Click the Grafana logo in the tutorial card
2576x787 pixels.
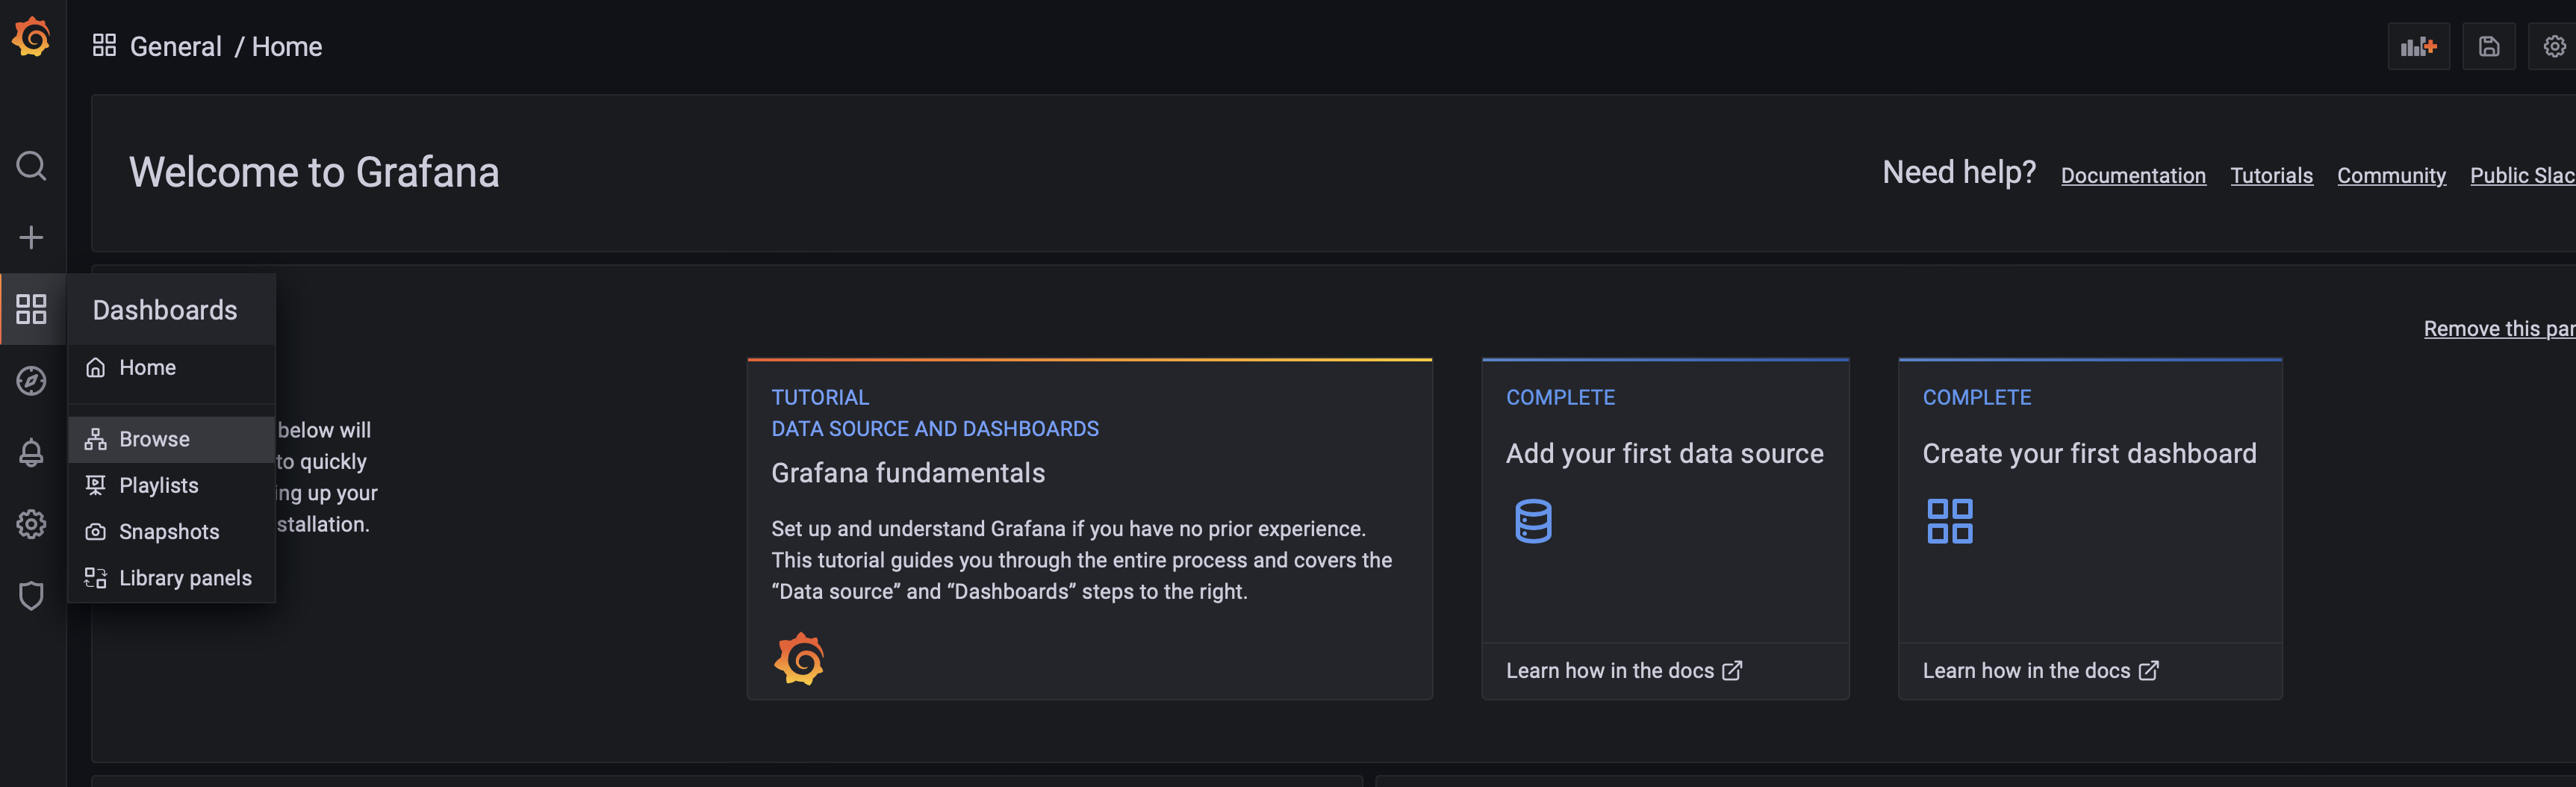[x=799, y=659]
